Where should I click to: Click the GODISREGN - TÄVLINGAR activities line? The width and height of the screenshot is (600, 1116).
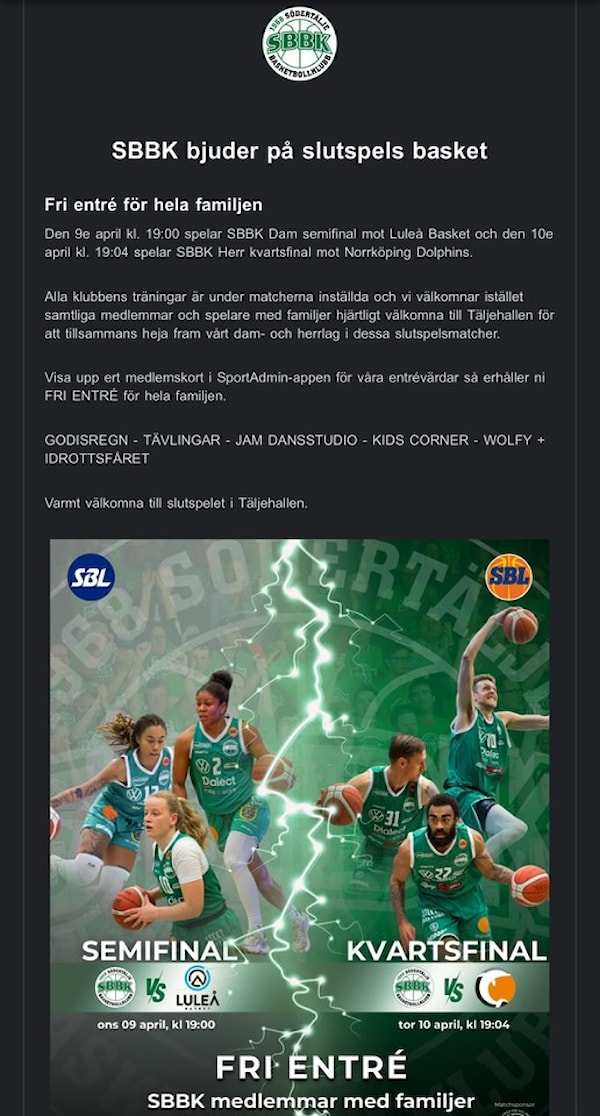(x=294, y=449)
